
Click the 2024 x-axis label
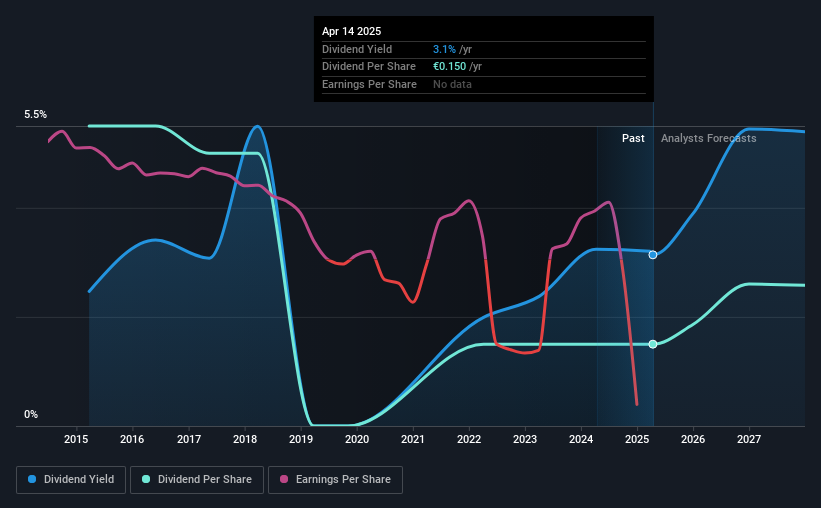pyautogui.click(x=581, y=439)
